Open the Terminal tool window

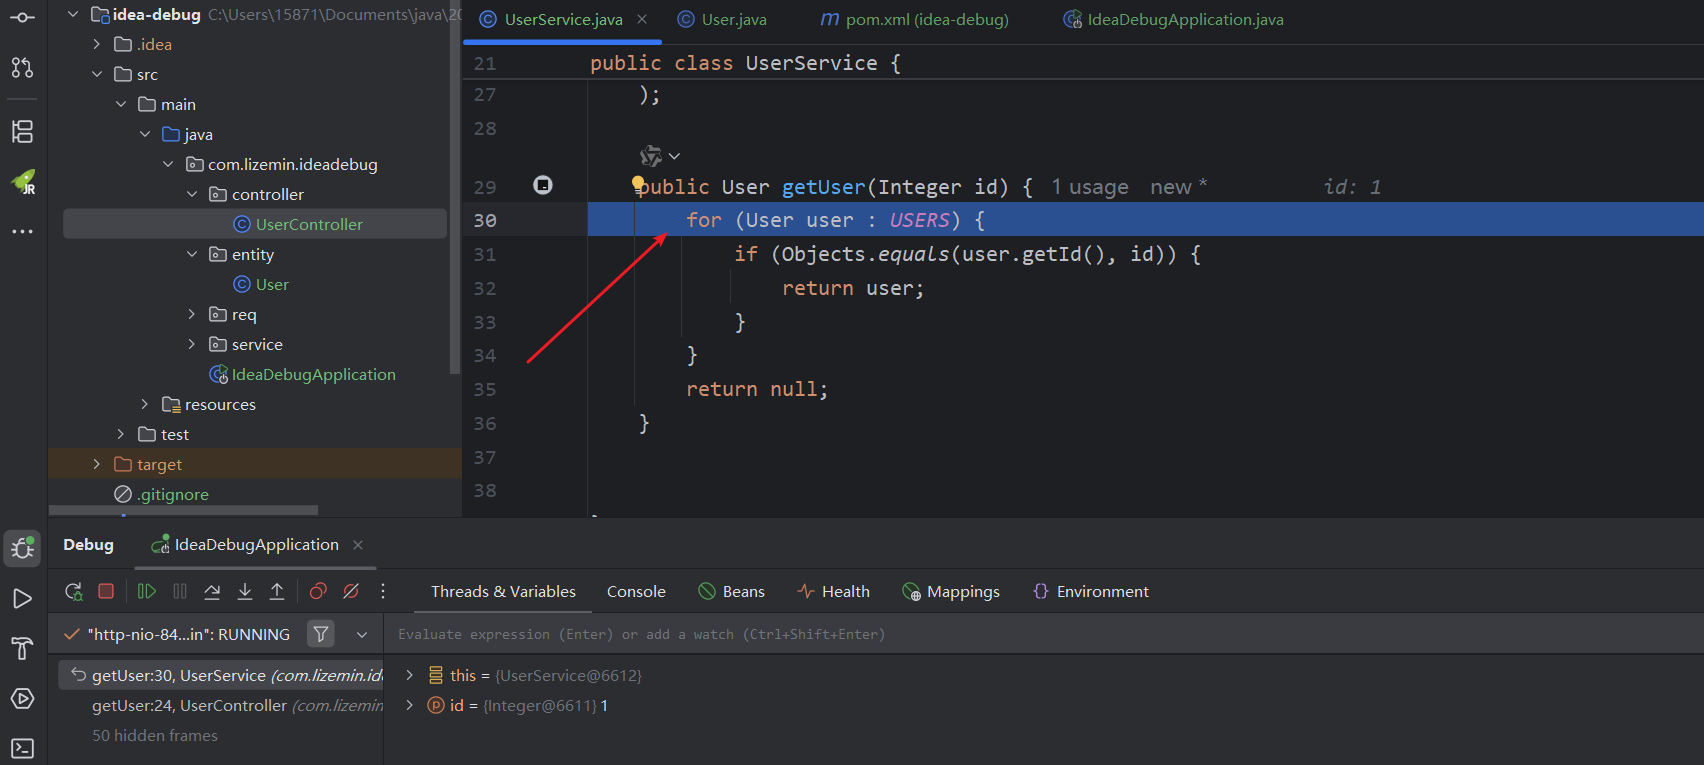click(22, 748)
